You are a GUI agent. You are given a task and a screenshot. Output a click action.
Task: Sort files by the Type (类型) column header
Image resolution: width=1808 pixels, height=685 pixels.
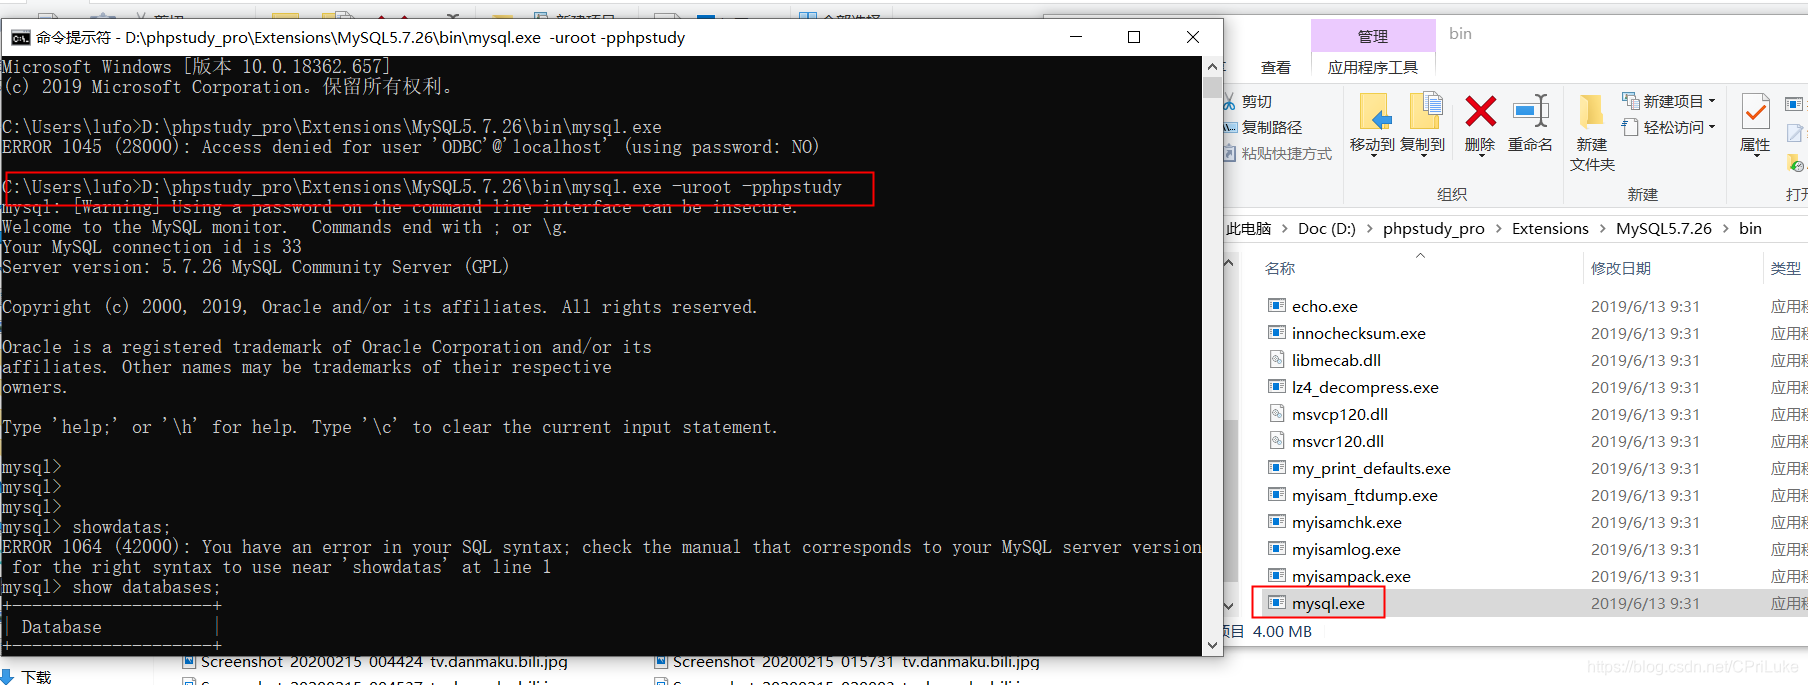(1785, 268)
